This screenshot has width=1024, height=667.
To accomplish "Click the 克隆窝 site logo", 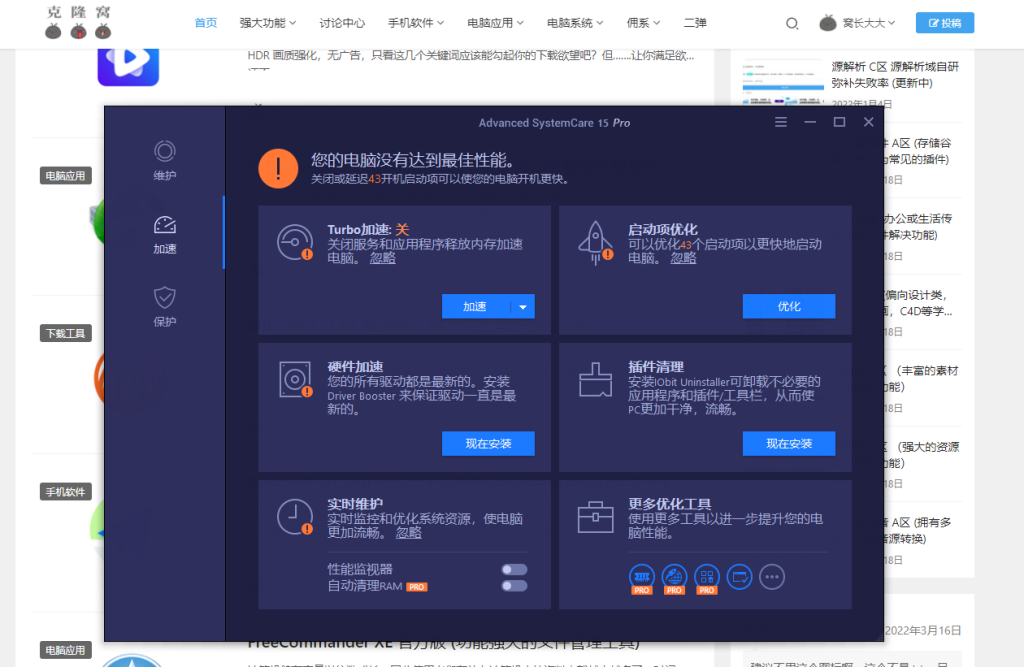I will [x=78, y=22].
